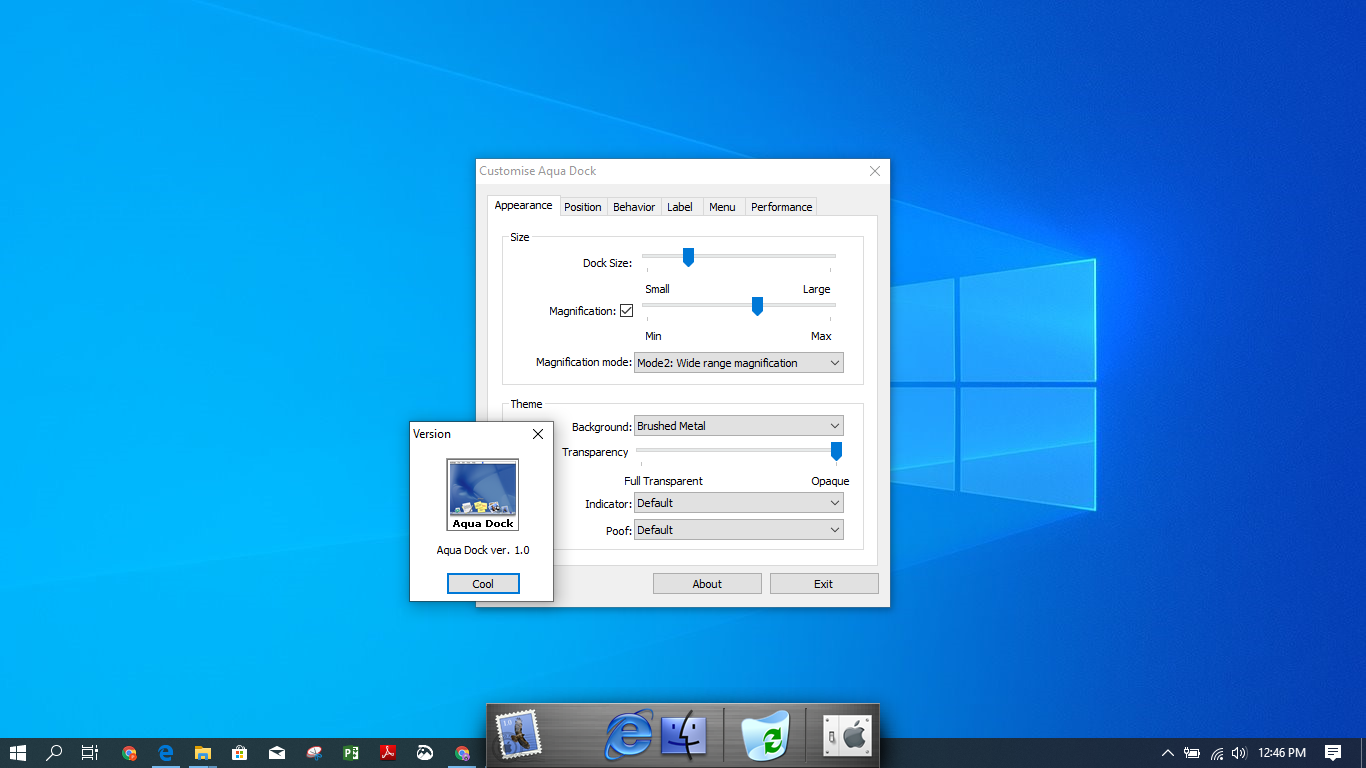This screenshot has height=768, width=1366.
Task: Expand the Magnification mode dropdown
Action: (738, 363)
